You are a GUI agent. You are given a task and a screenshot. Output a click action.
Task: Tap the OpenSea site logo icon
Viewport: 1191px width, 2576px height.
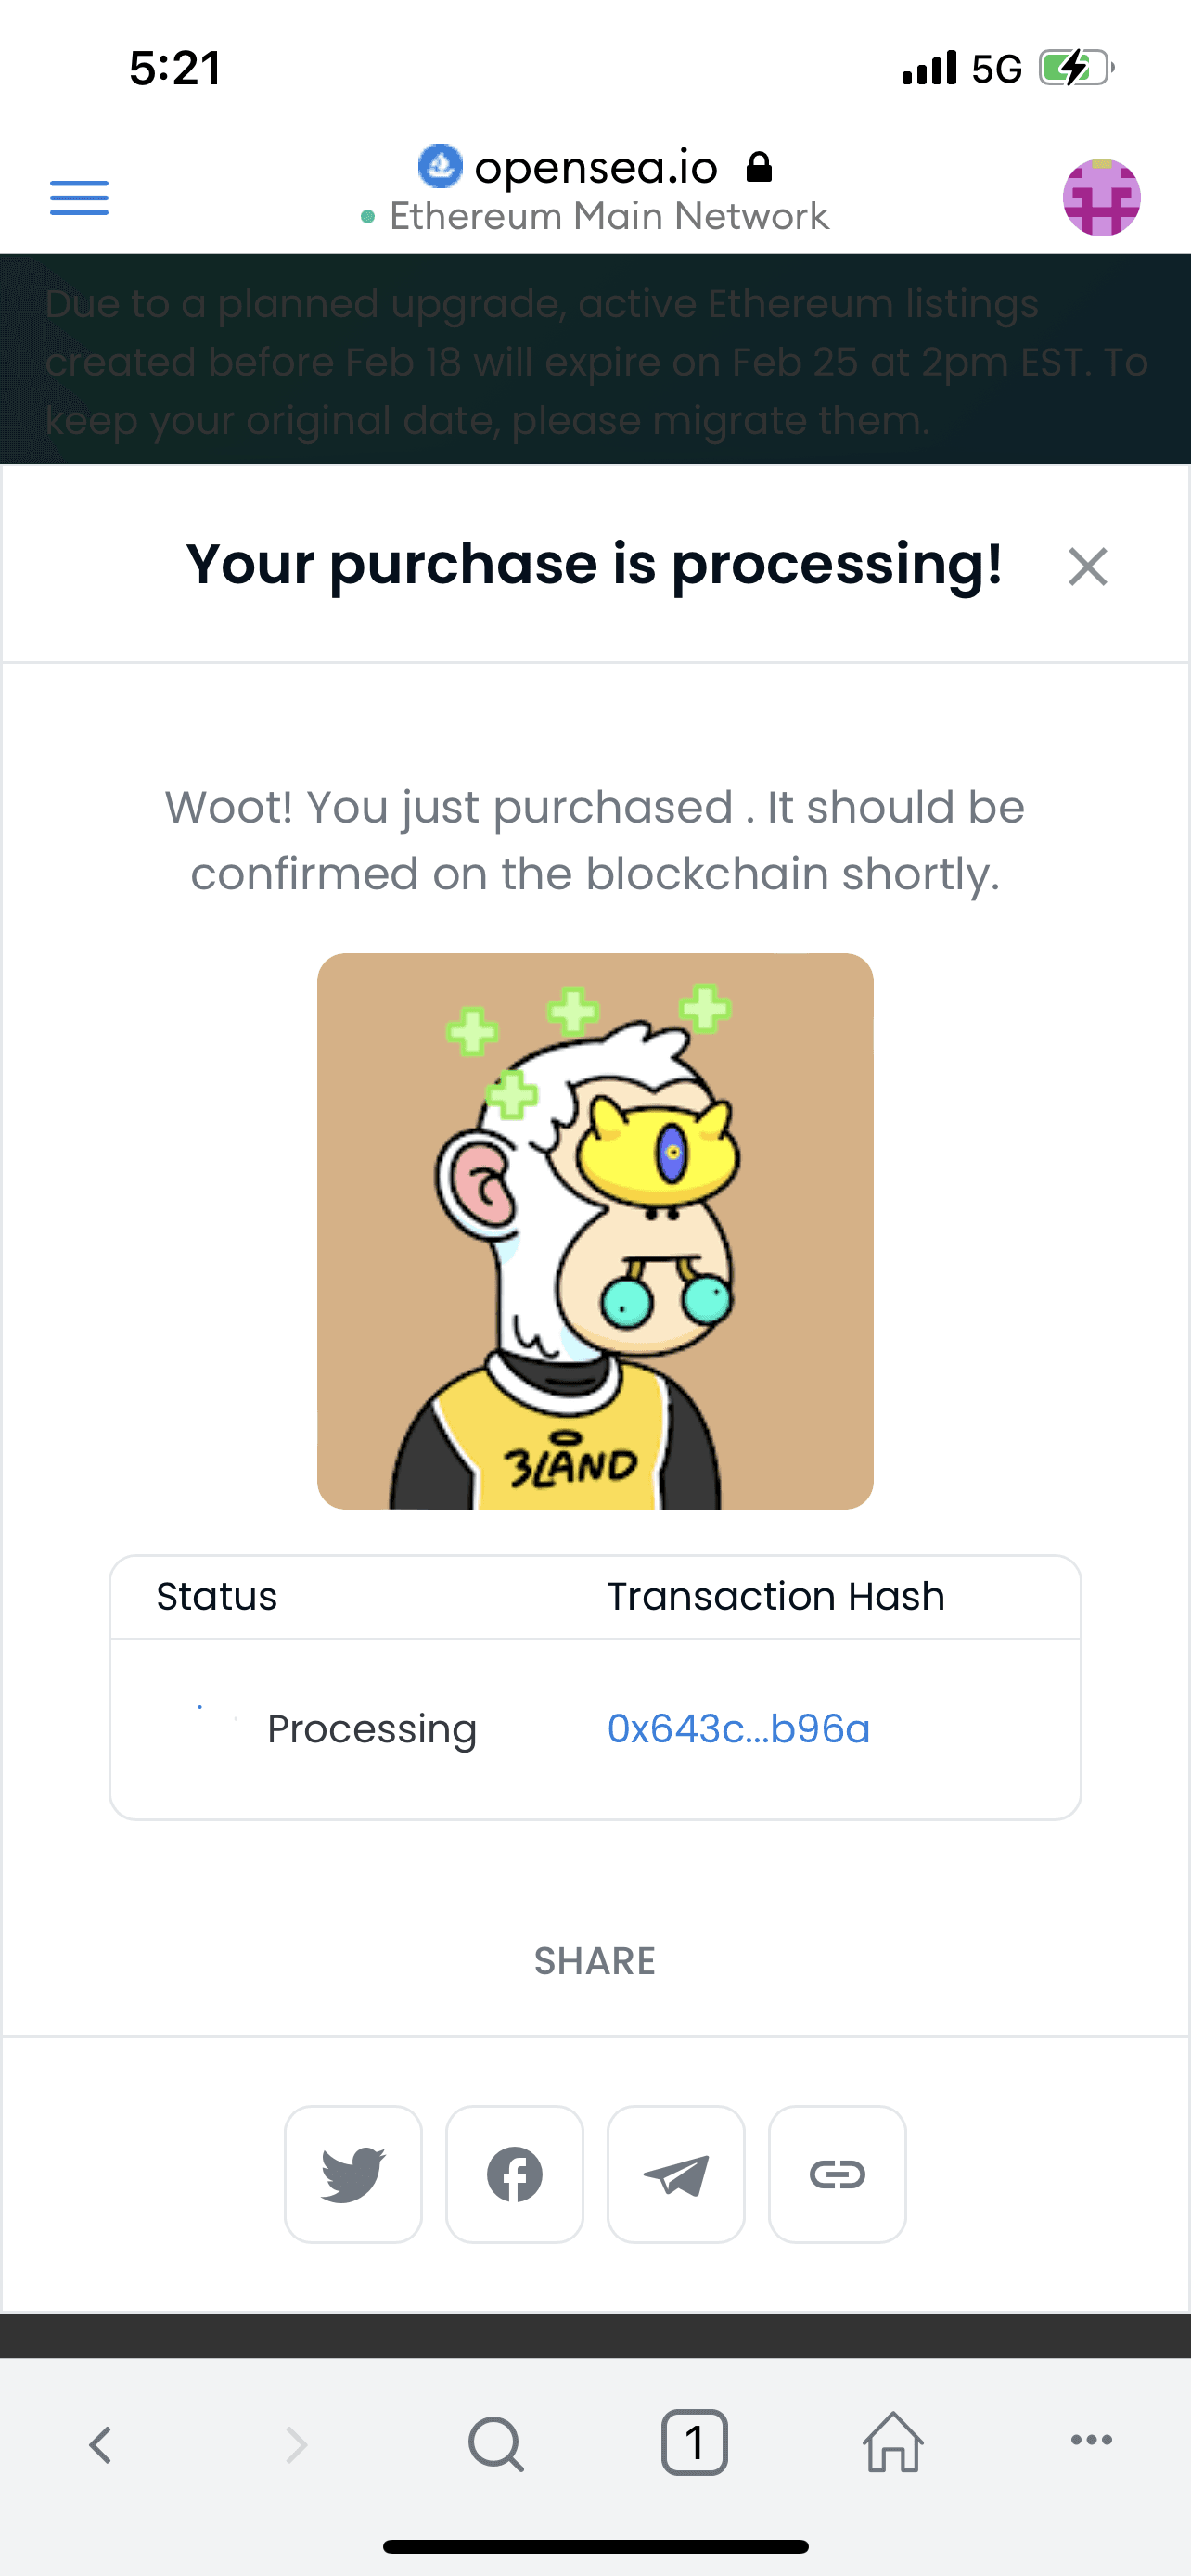pos(440,166)
